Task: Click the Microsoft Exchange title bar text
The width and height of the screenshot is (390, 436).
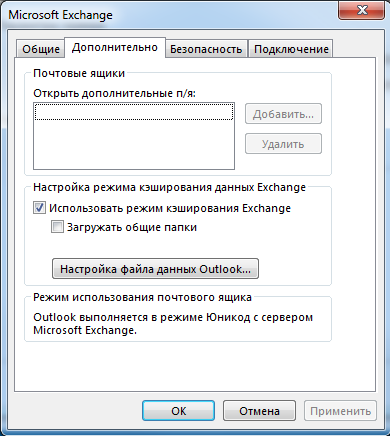Action: [60, 15]
